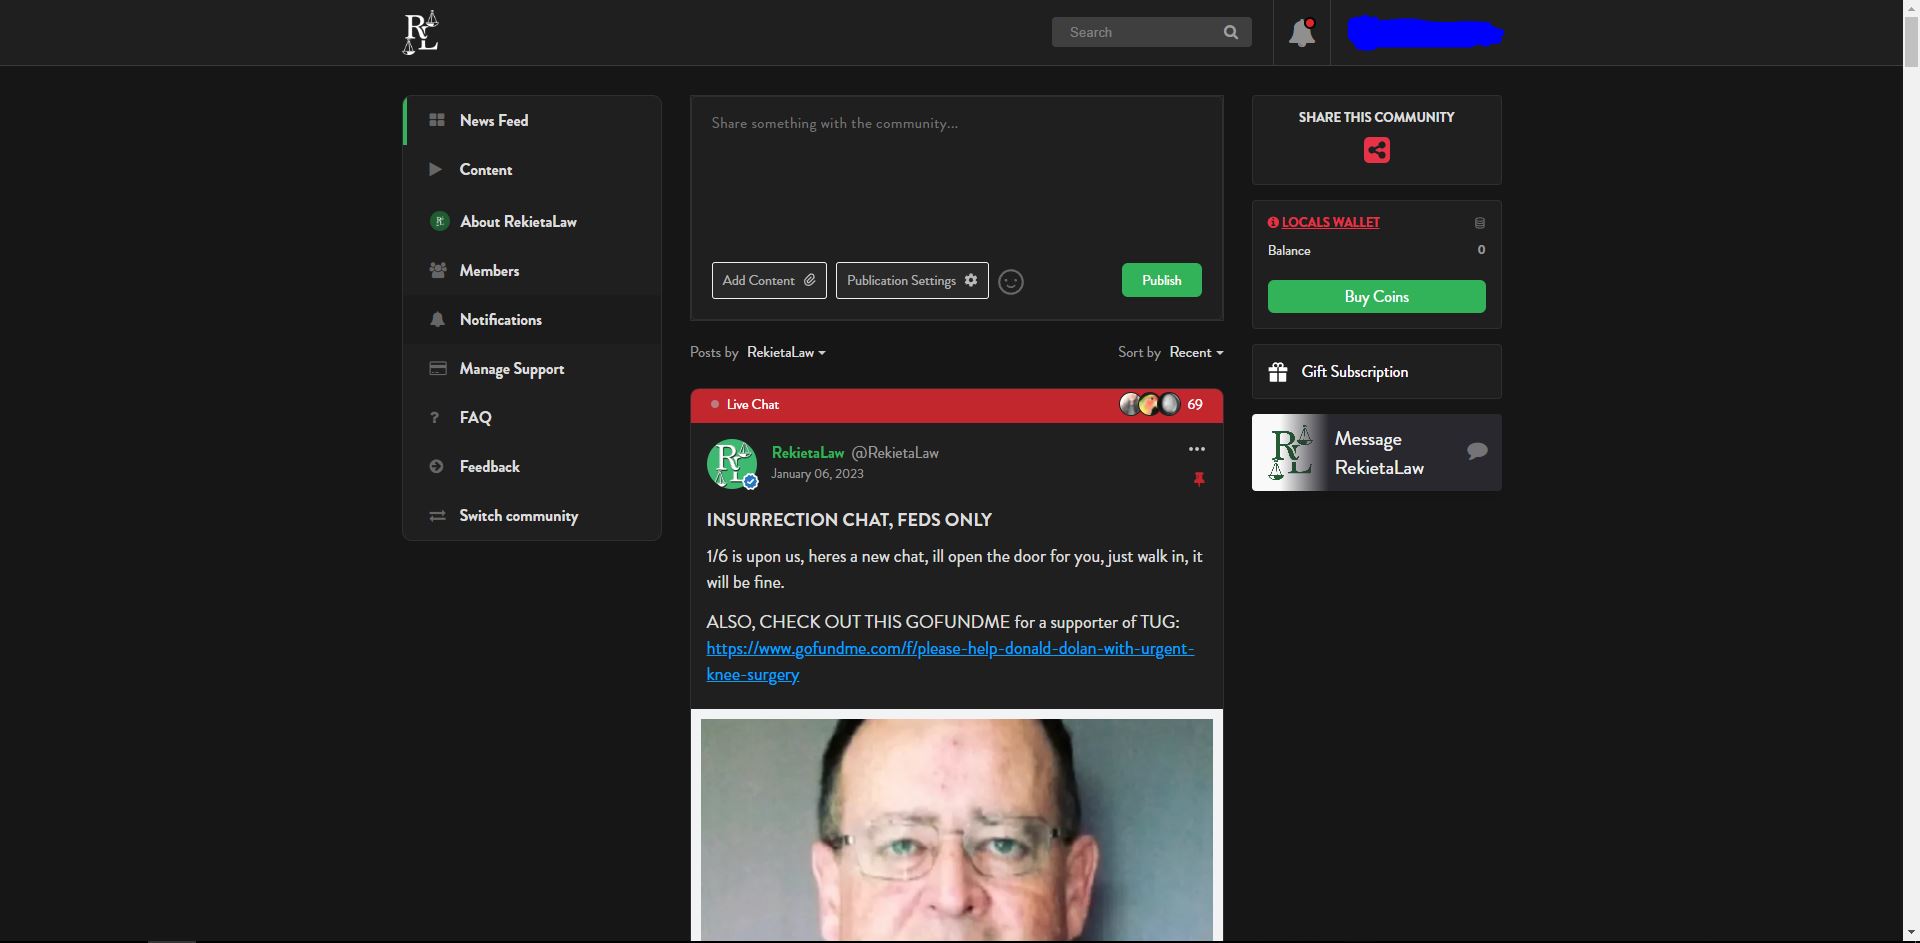Viewport: 1920px width, 943px height.
Task: Click the RekietaLaw post avatar
Action: (x=732, y=464)
